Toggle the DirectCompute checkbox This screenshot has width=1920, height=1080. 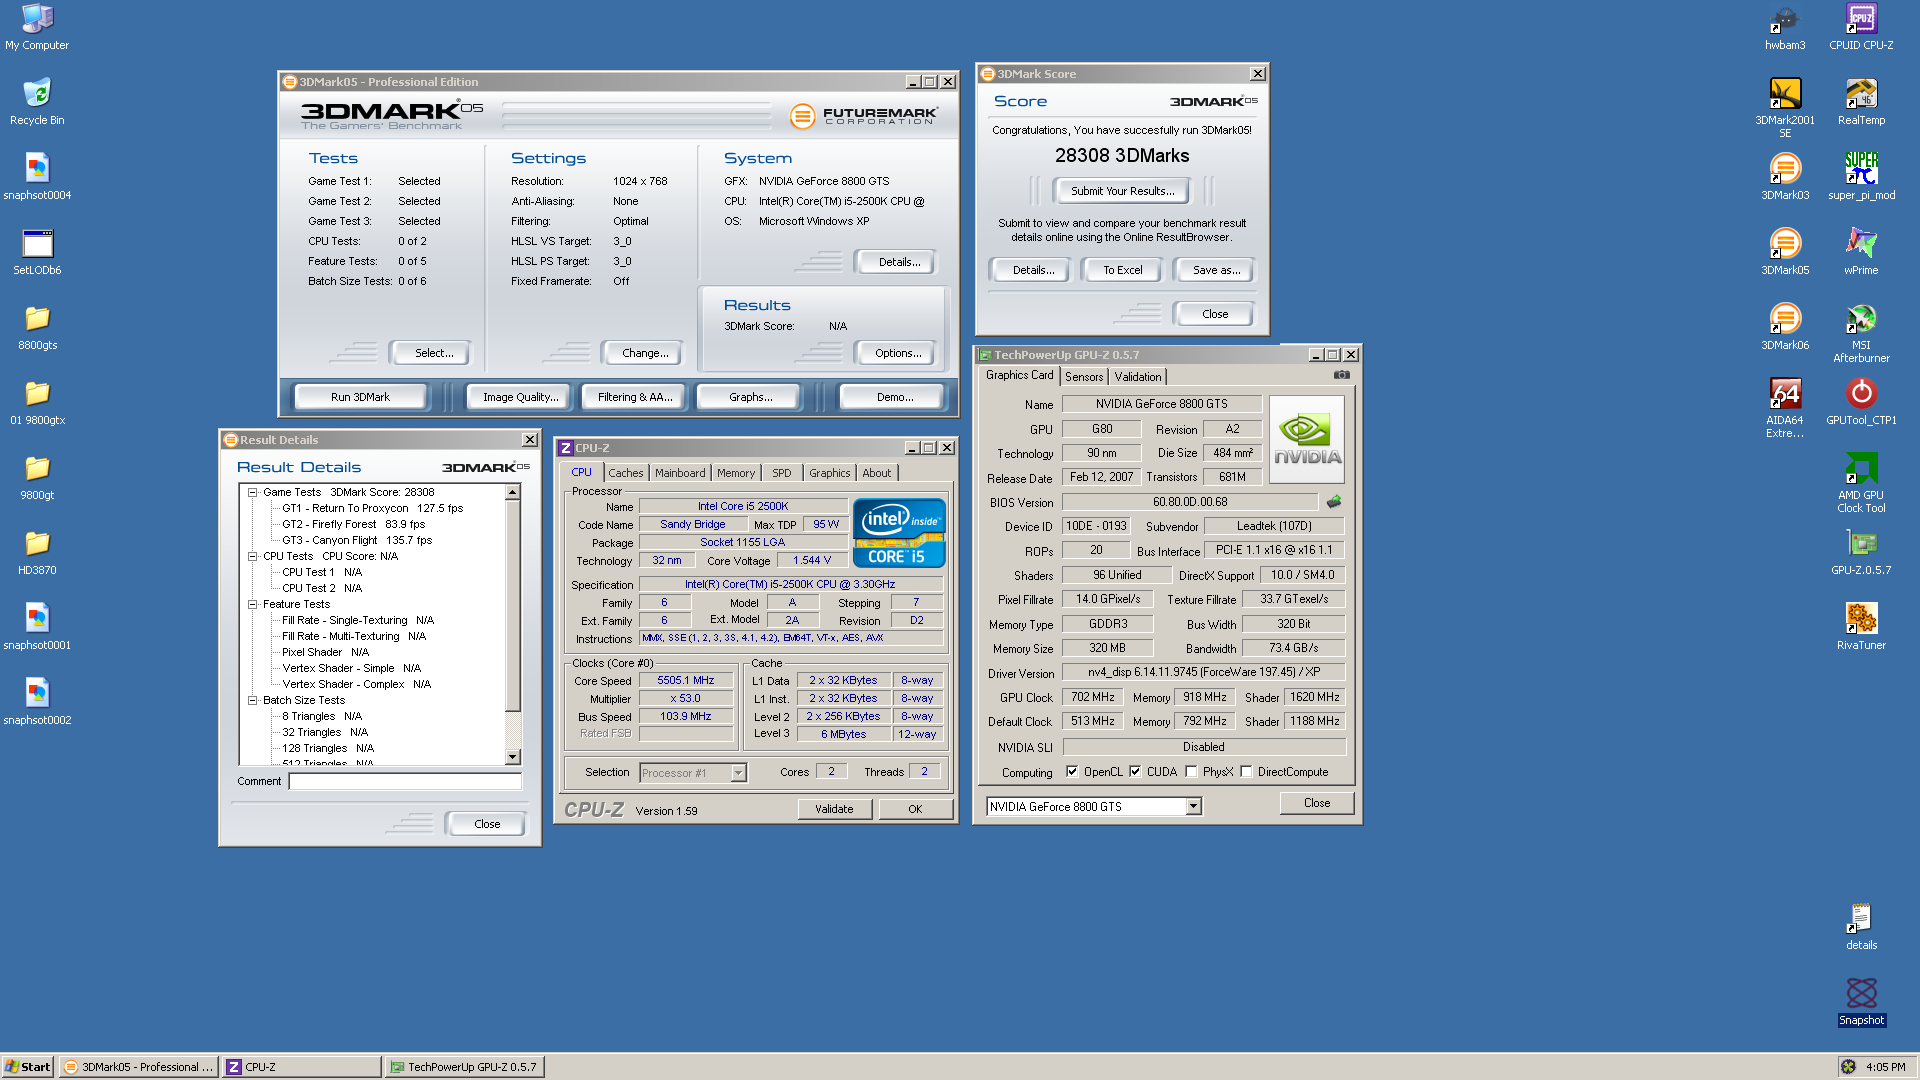1246,771
